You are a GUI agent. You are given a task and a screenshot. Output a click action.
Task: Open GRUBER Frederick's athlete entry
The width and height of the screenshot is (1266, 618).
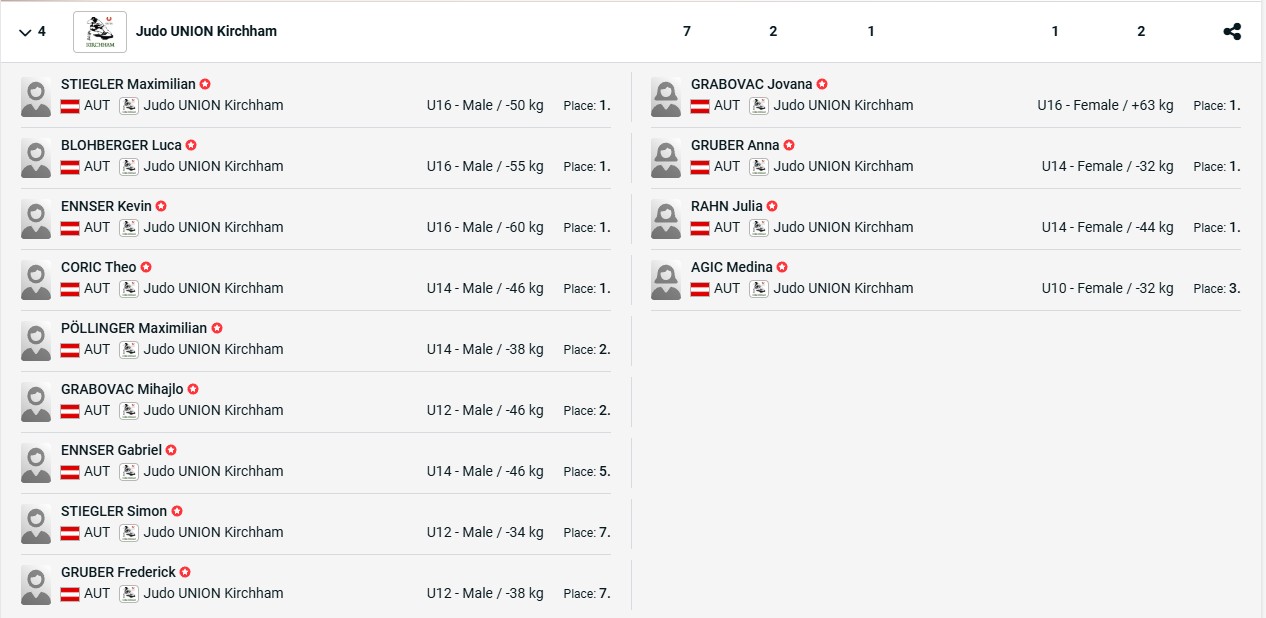click(118, 572)
